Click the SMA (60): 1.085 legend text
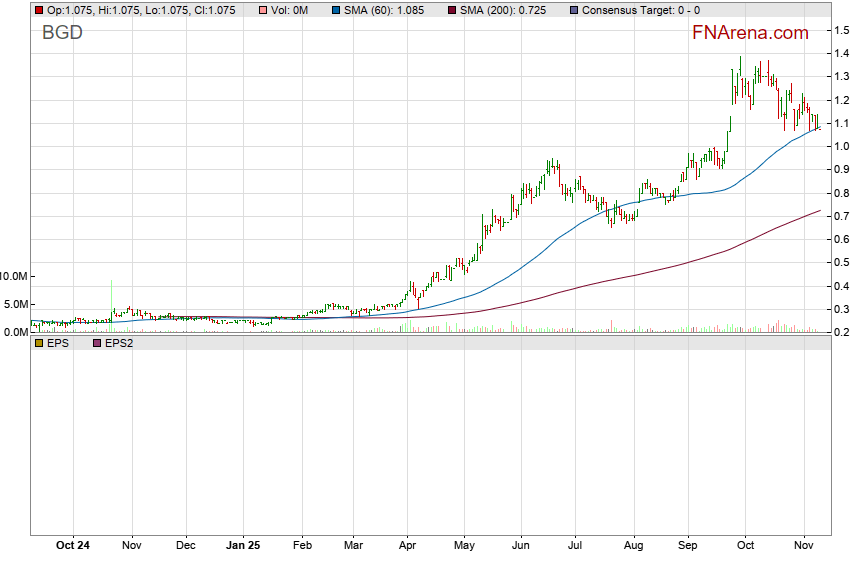This screenshot has width=859, height=566. point(388,10)
